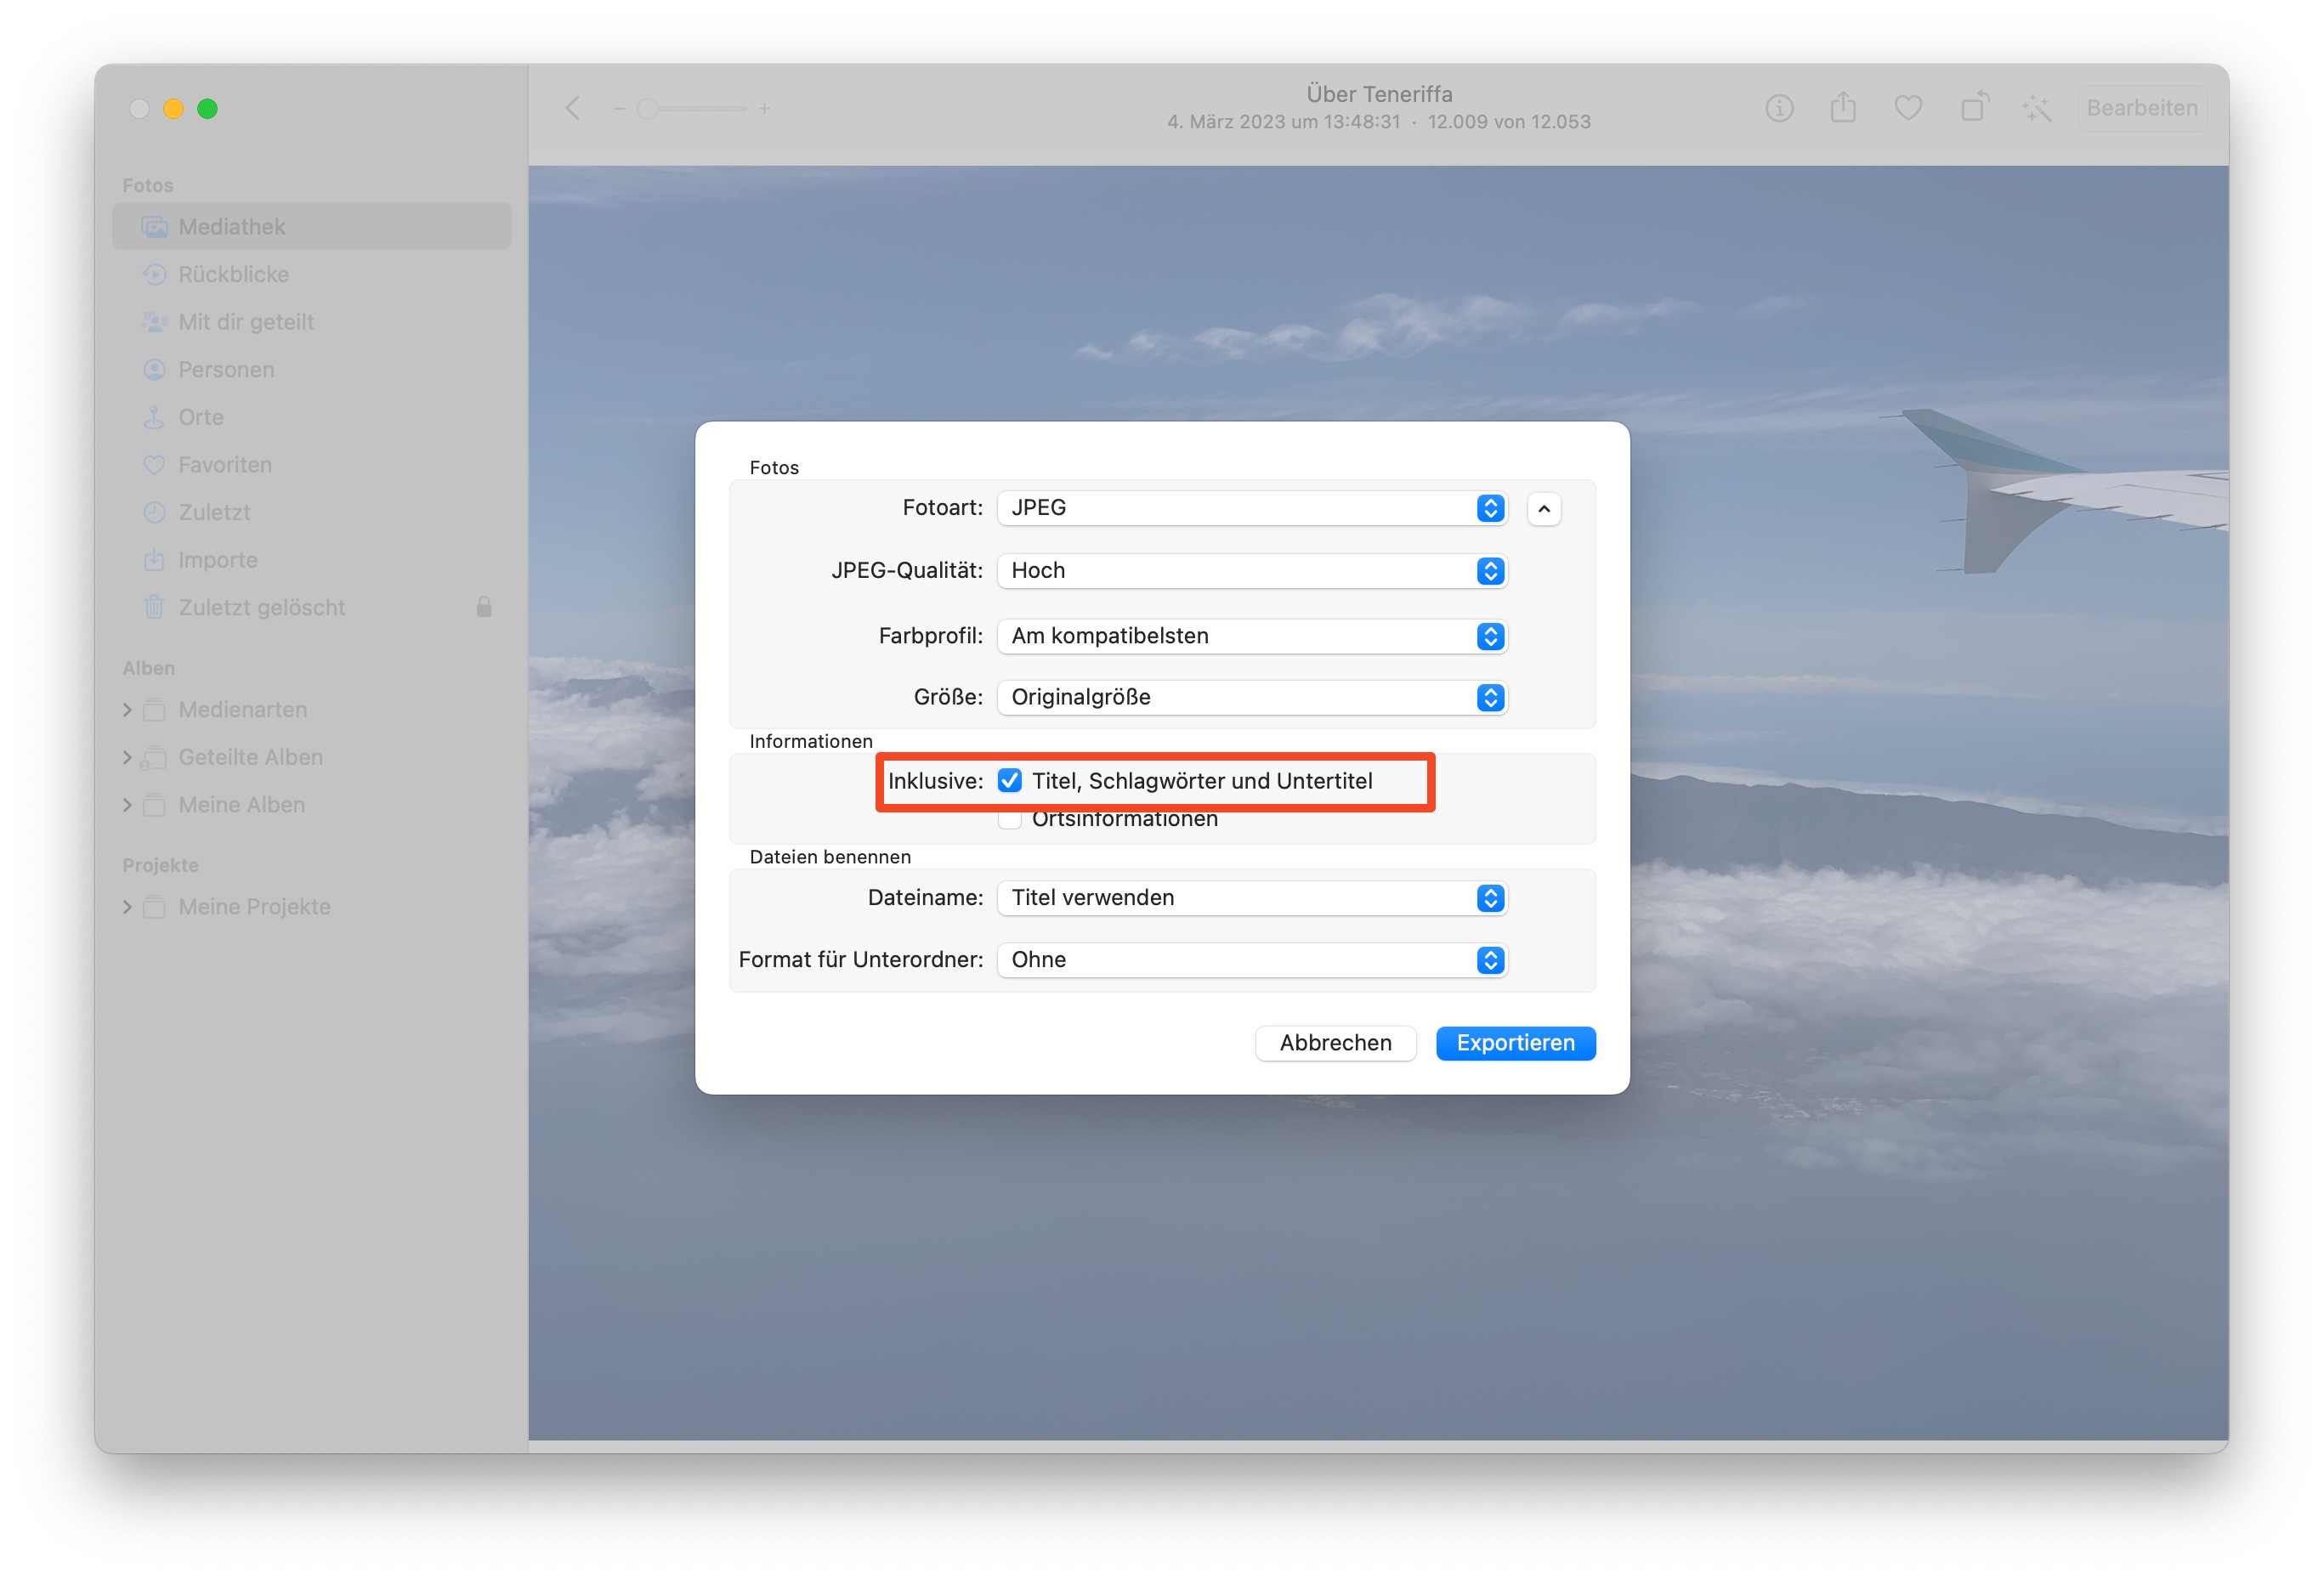Click the zoom slider knob
The height and width of the screenshot is (1579, 2324).
point(648,108)
